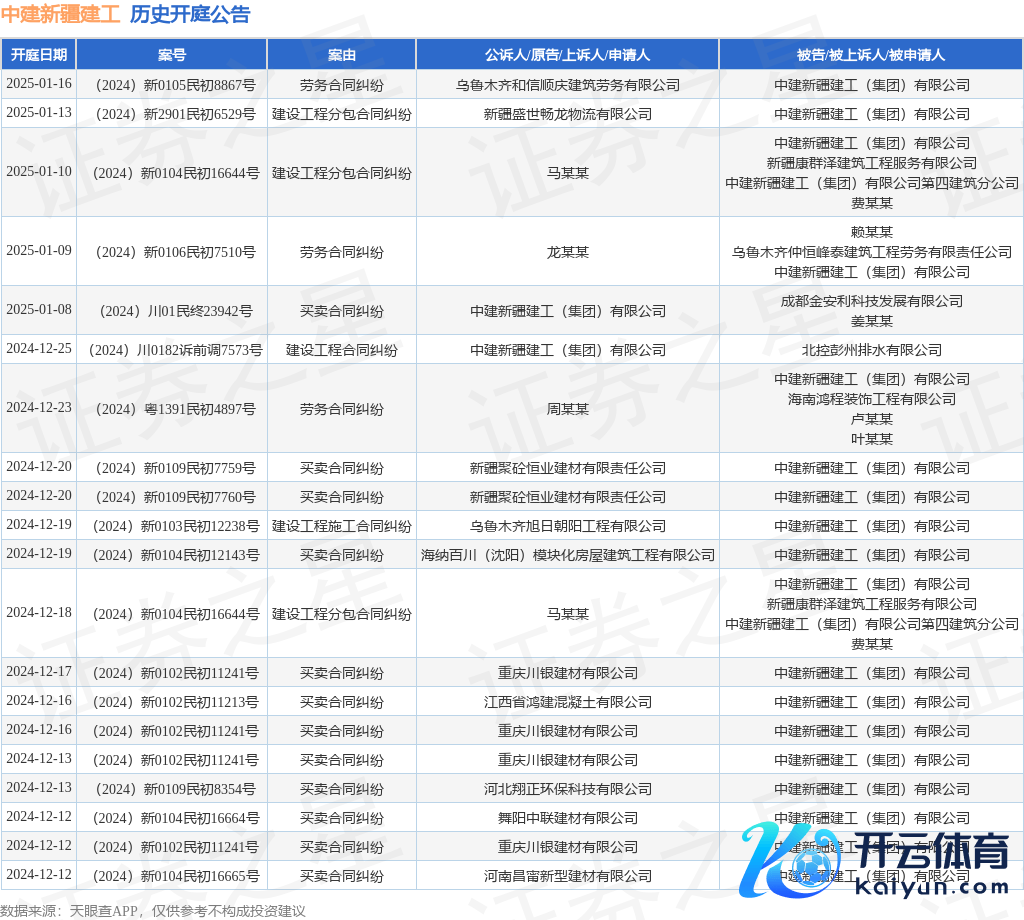Click the 历史开庭公告 heading text
Screen dimensions: 1024x920
click(x=190, y=14)
